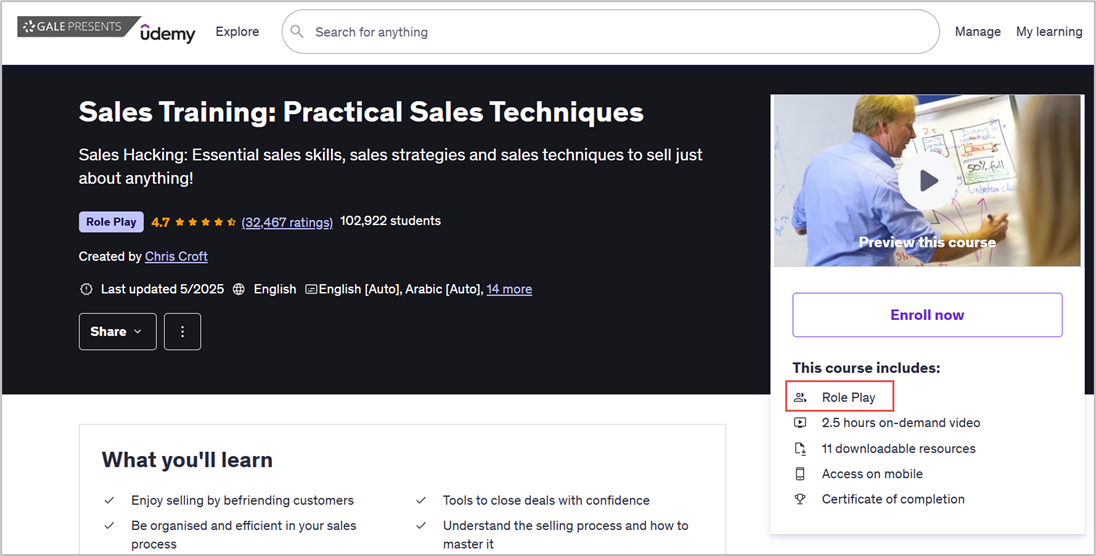Screen dimensions: 1096x556
Task: Click the Certificate of completion text
Action: 893,499
